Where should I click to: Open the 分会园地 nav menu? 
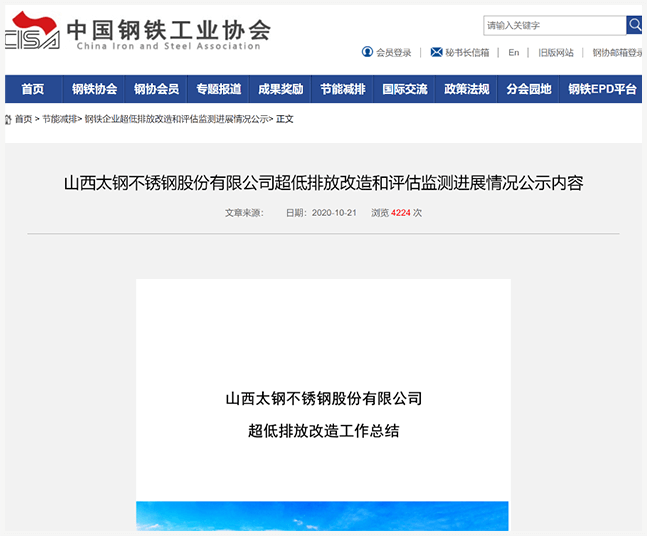[529, 89]
